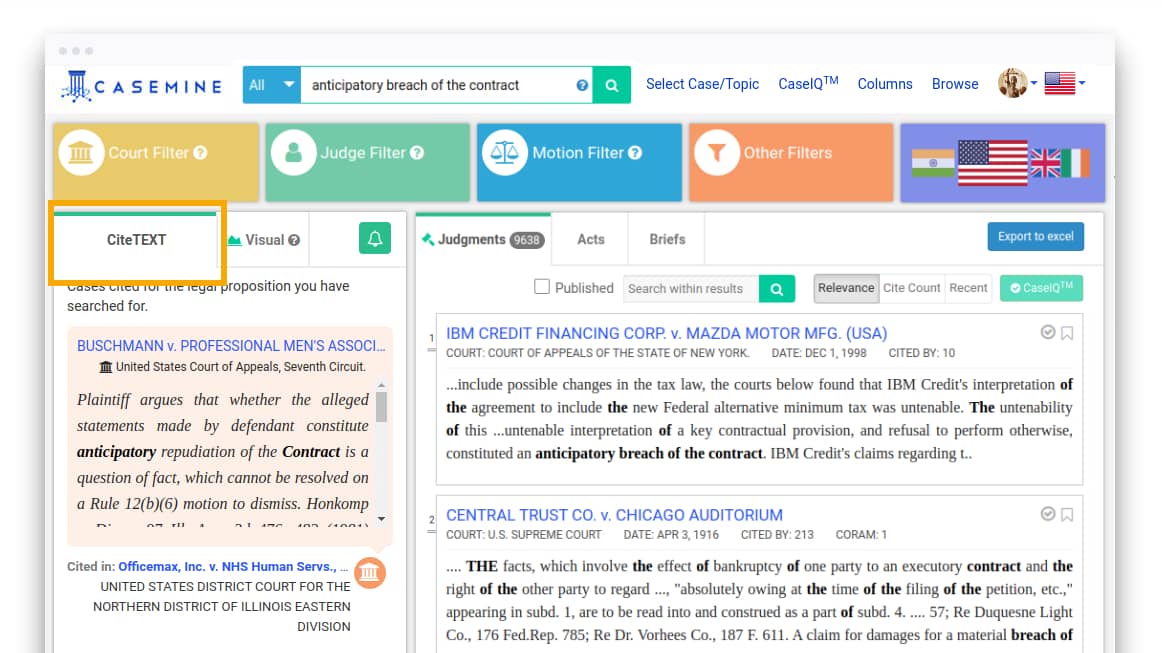Open the Judge Filter person icon
The height and width of the screenshot is (653, 1162).
(293, 153)
